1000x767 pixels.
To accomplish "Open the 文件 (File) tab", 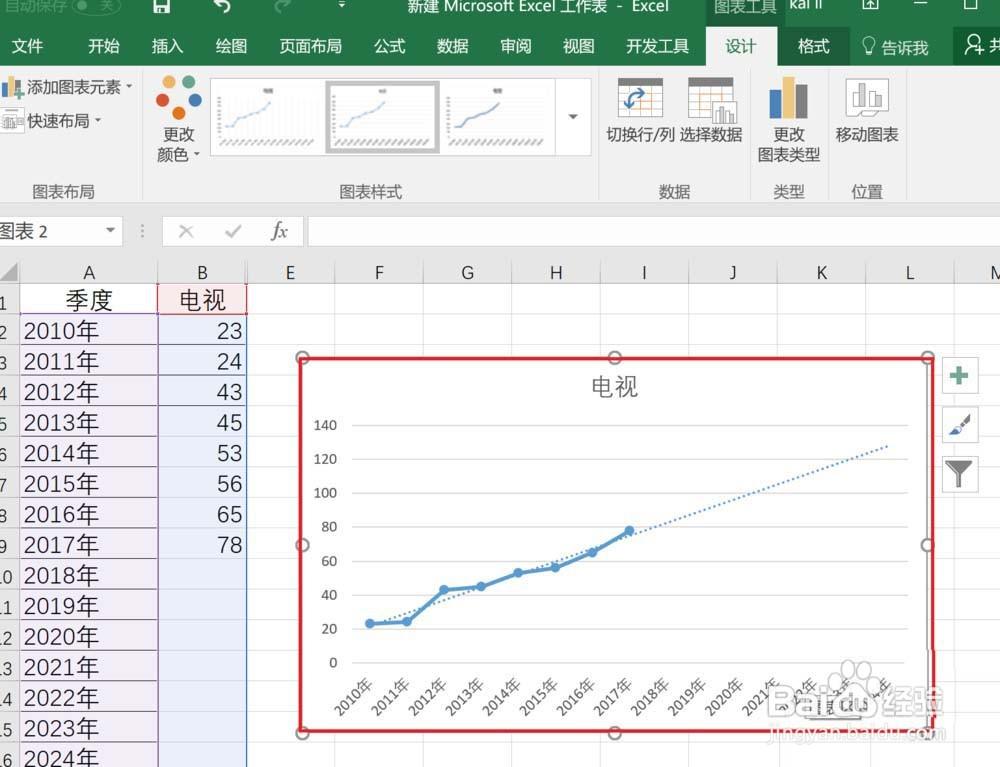I will (x=27, y=46).
